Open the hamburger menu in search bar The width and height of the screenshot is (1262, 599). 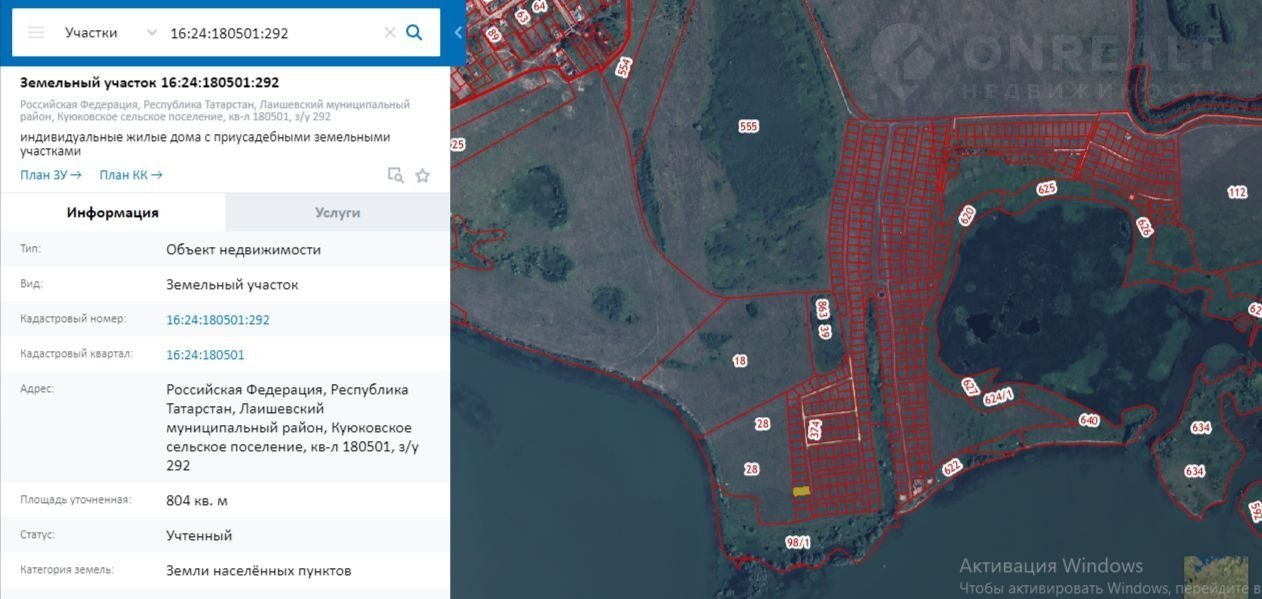[x=36, y=32]
